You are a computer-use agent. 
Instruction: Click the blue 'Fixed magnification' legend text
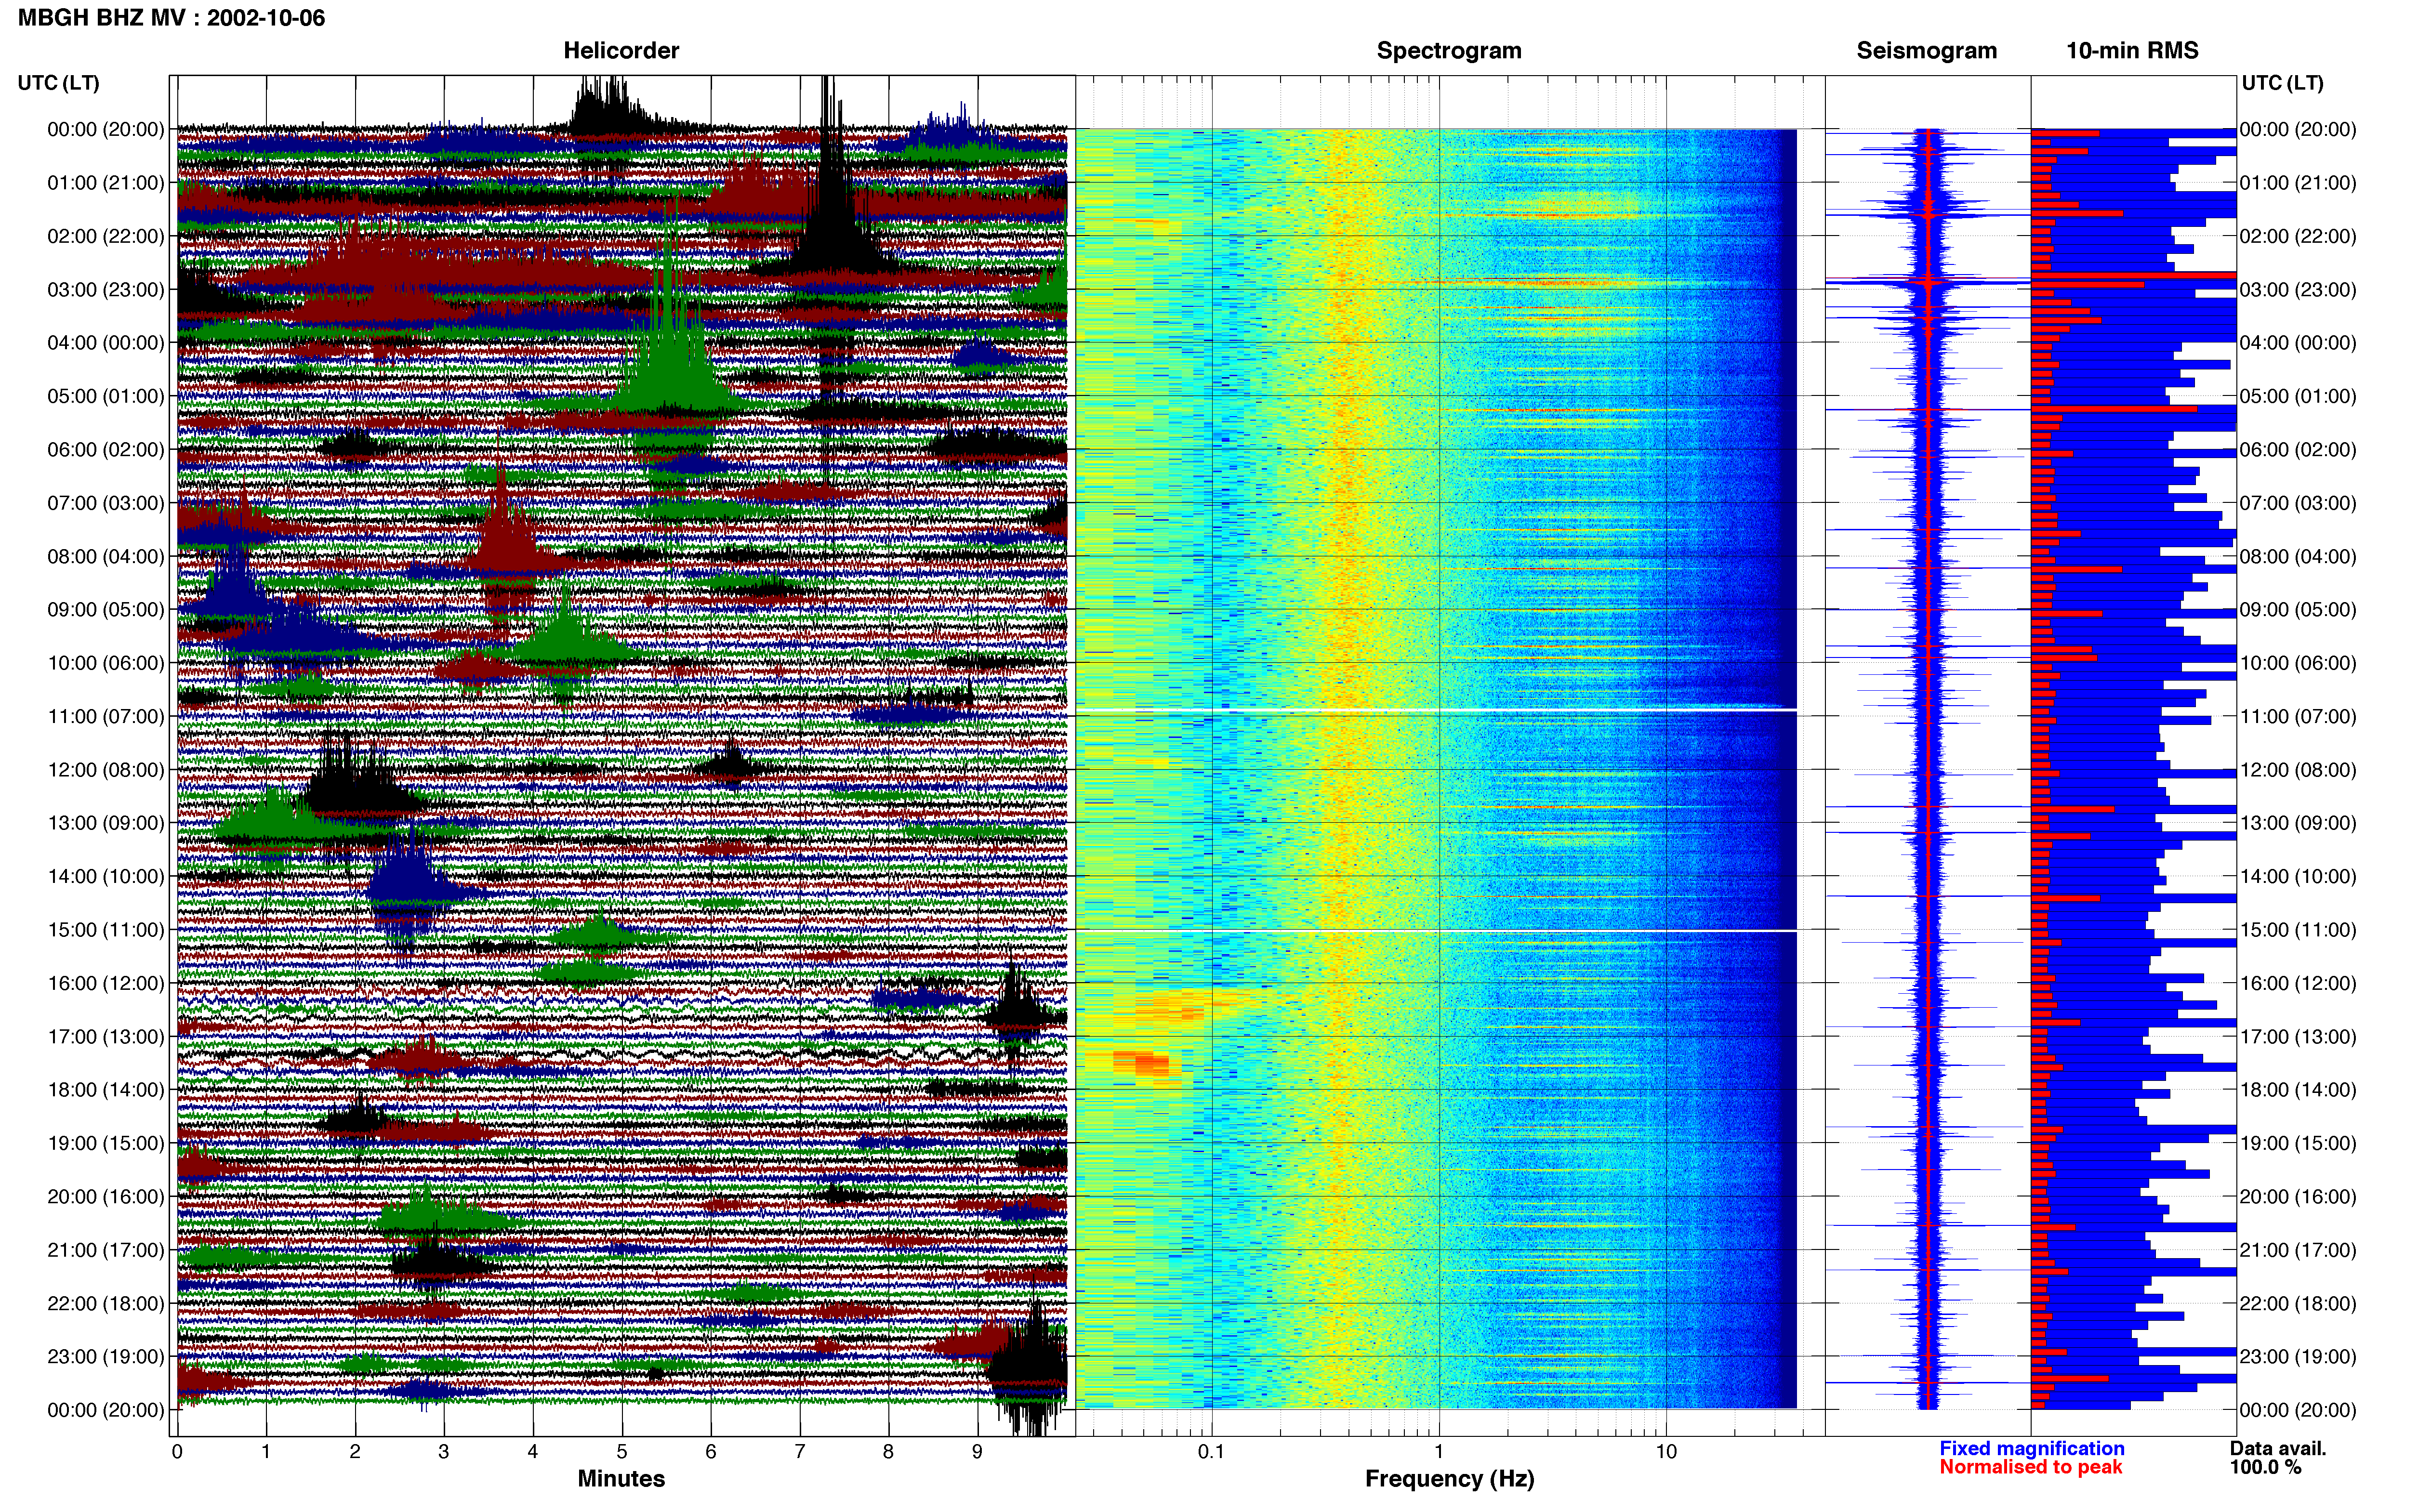[2032, 1448]
